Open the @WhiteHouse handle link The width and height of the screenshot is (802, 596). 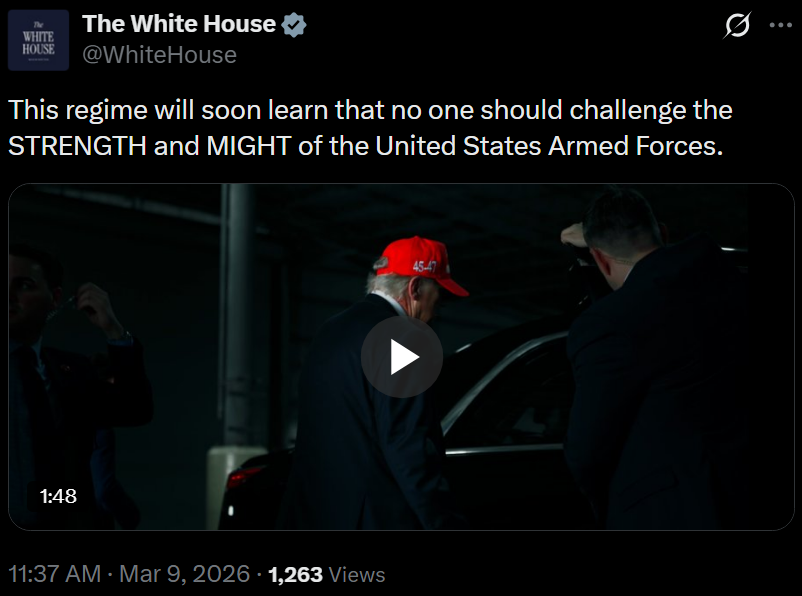pyautogui.click(x=159, y=55)
